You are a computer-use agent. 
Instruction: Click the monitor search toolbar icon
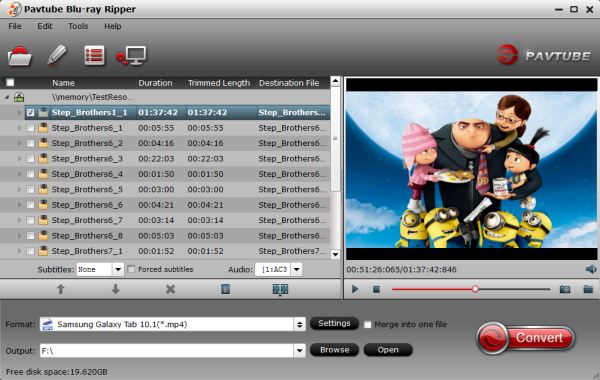tap(131, 56)
